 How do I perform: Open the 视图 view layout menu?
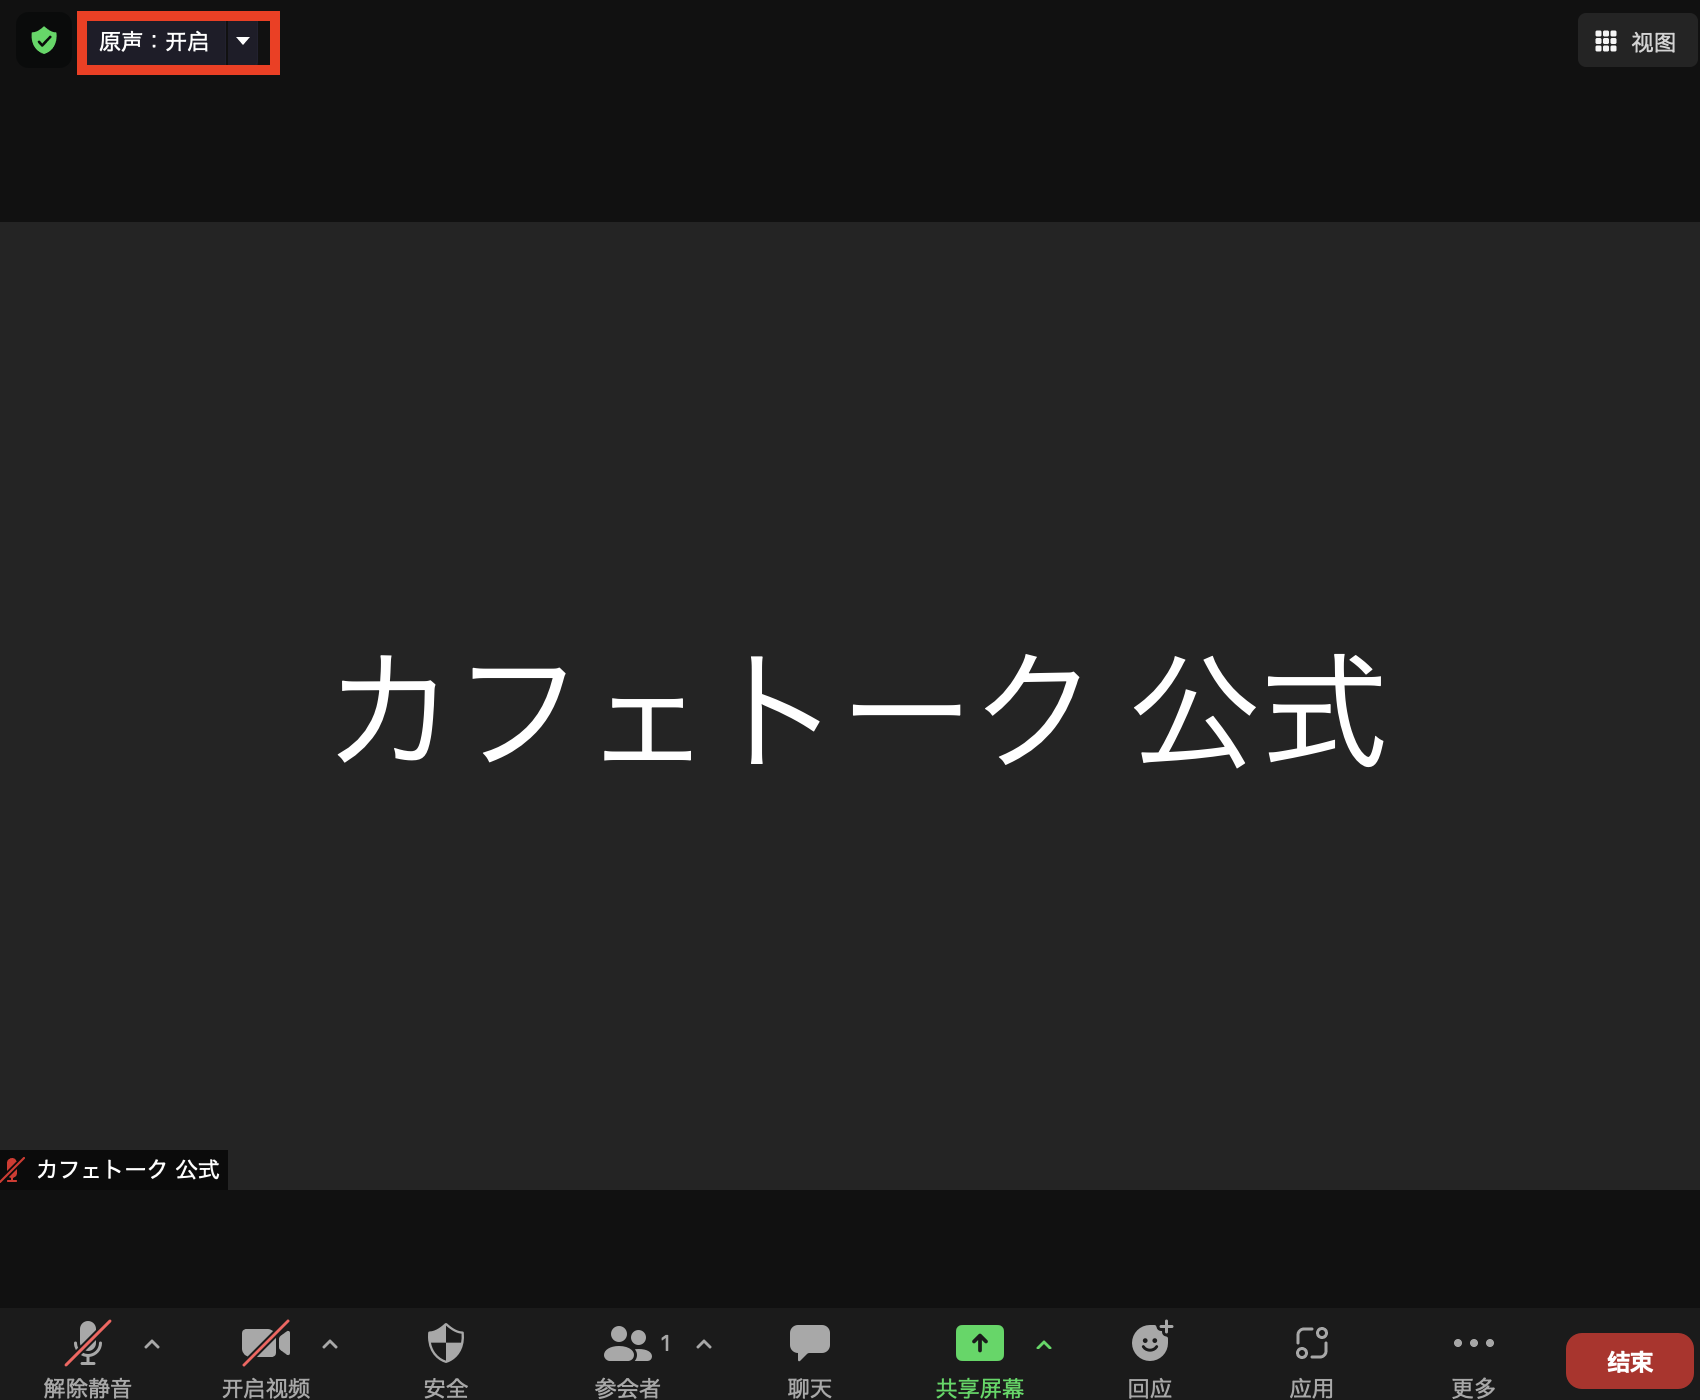[x=1636, y=41]
